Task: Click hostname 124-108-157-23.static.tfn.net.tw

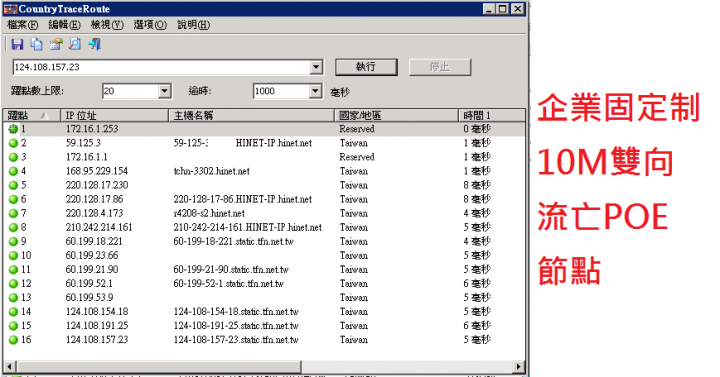Action: [236, 340]
